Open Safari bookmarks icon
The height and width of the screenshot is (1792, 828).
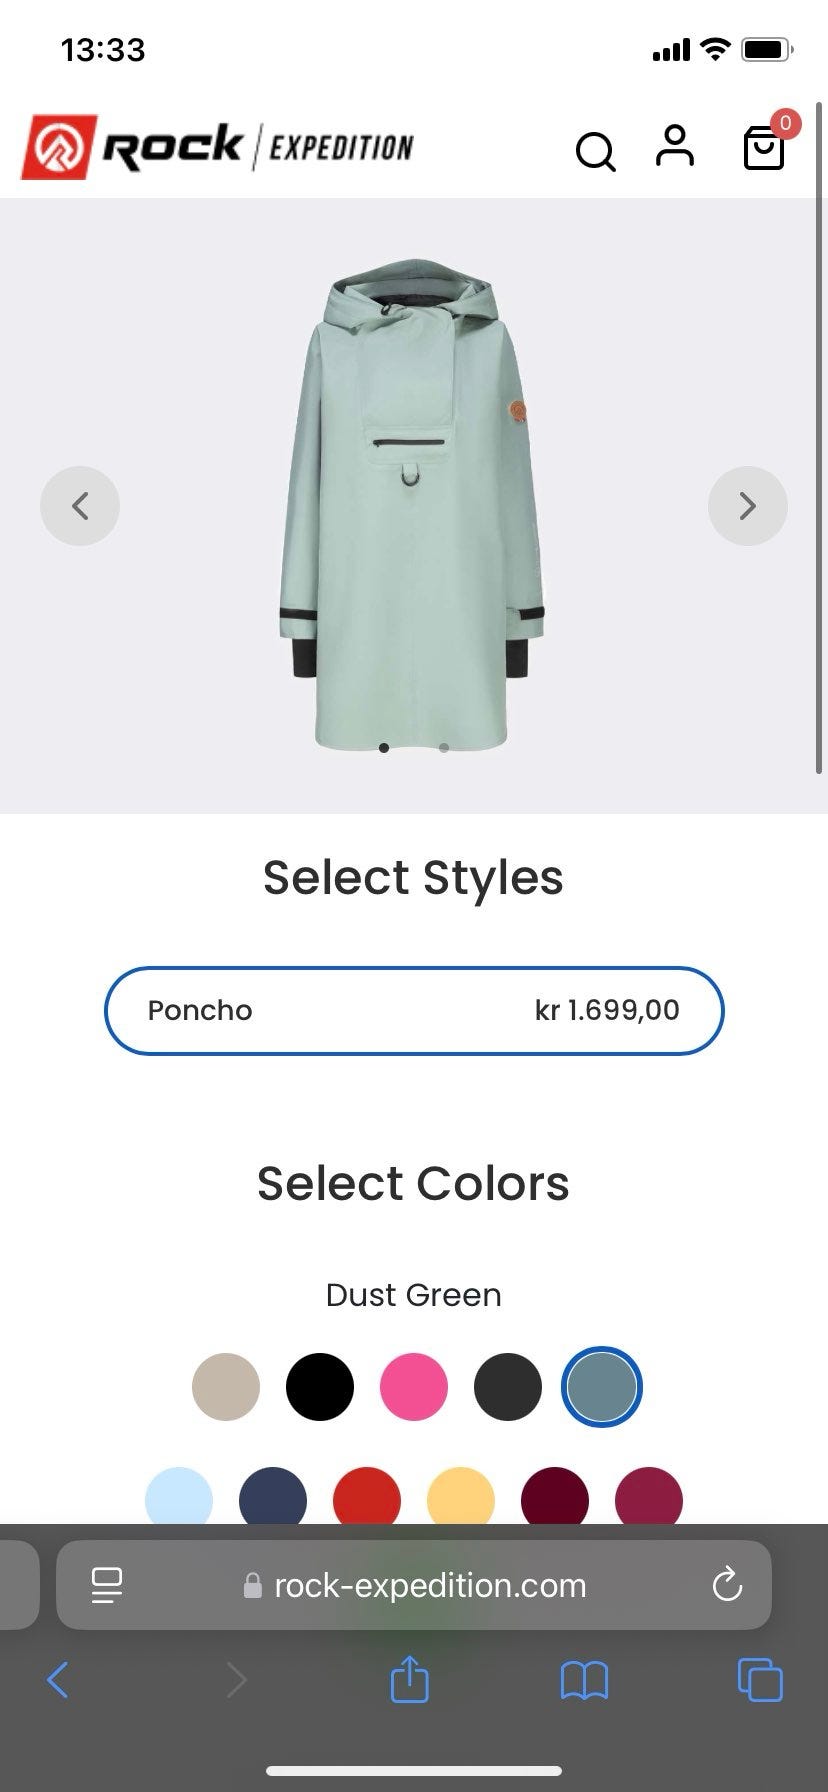click(x=584, y=1680)
